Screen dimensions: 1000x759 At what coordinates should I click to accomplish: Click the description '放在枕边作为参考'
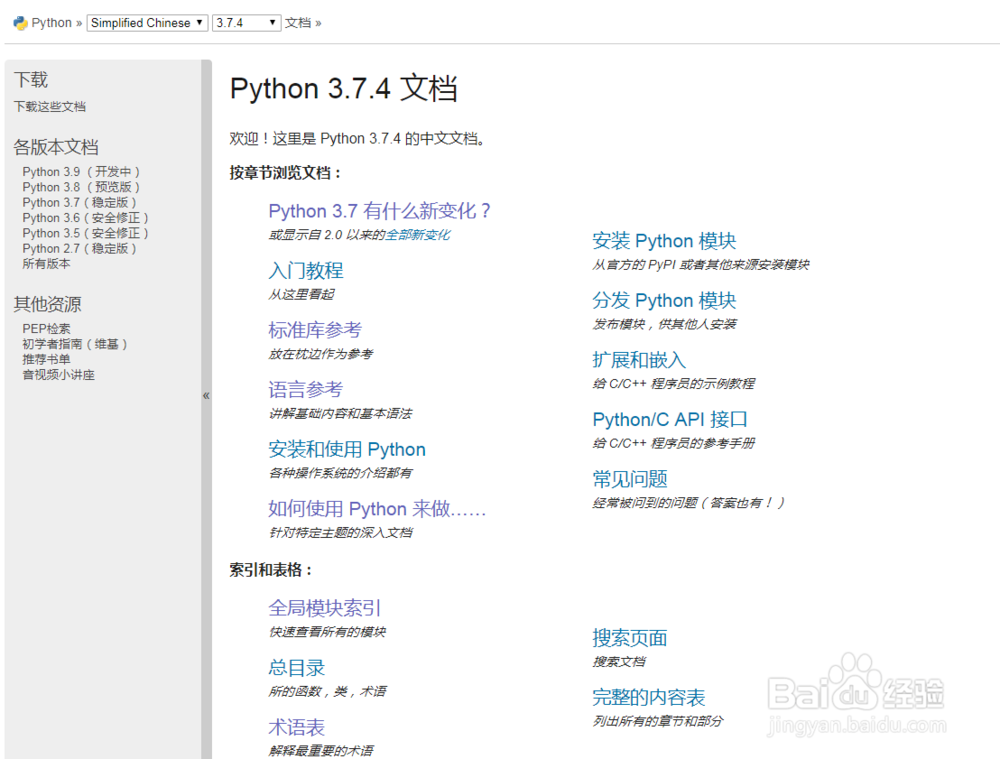pyautogui.click(x=321, y=353)
